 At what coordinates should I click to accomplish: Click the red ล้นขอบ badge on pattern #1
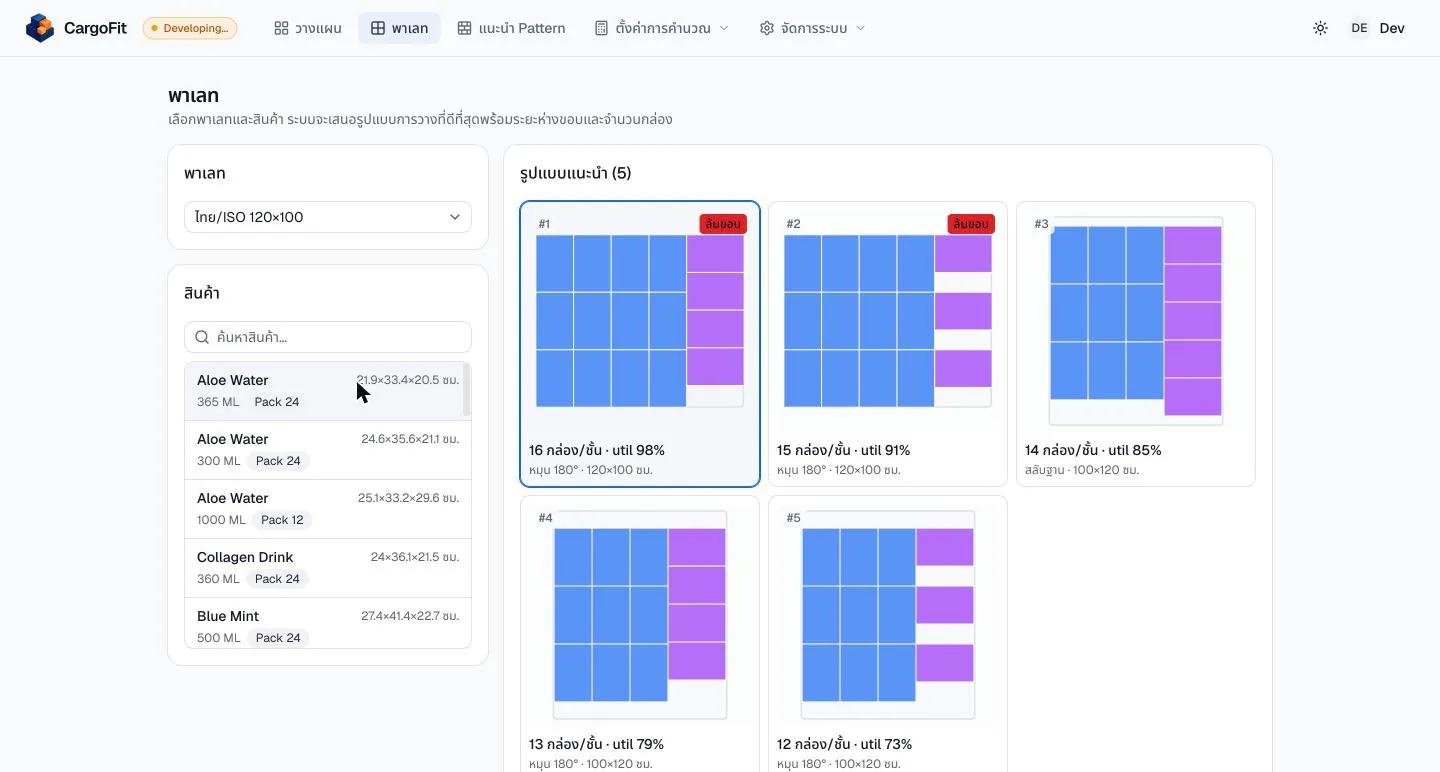coord(723,224)
